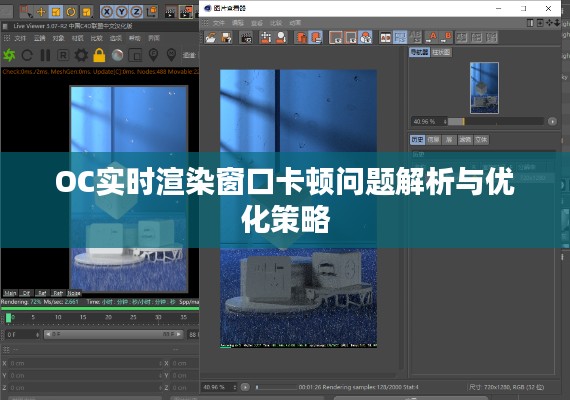The width and height of the screenshot is (570, 400).
Task: Click the open image icon in Picture Viewer
Action: [211, 37]
